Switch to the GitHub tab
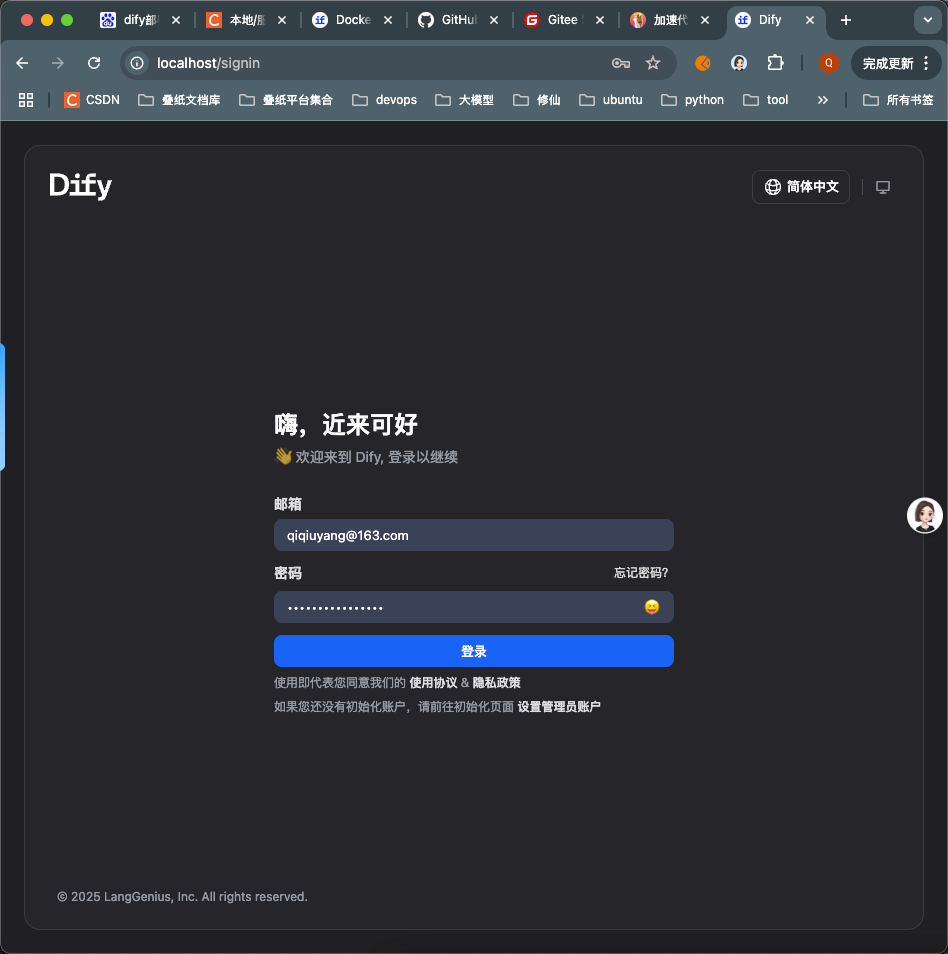 [449, 20]
